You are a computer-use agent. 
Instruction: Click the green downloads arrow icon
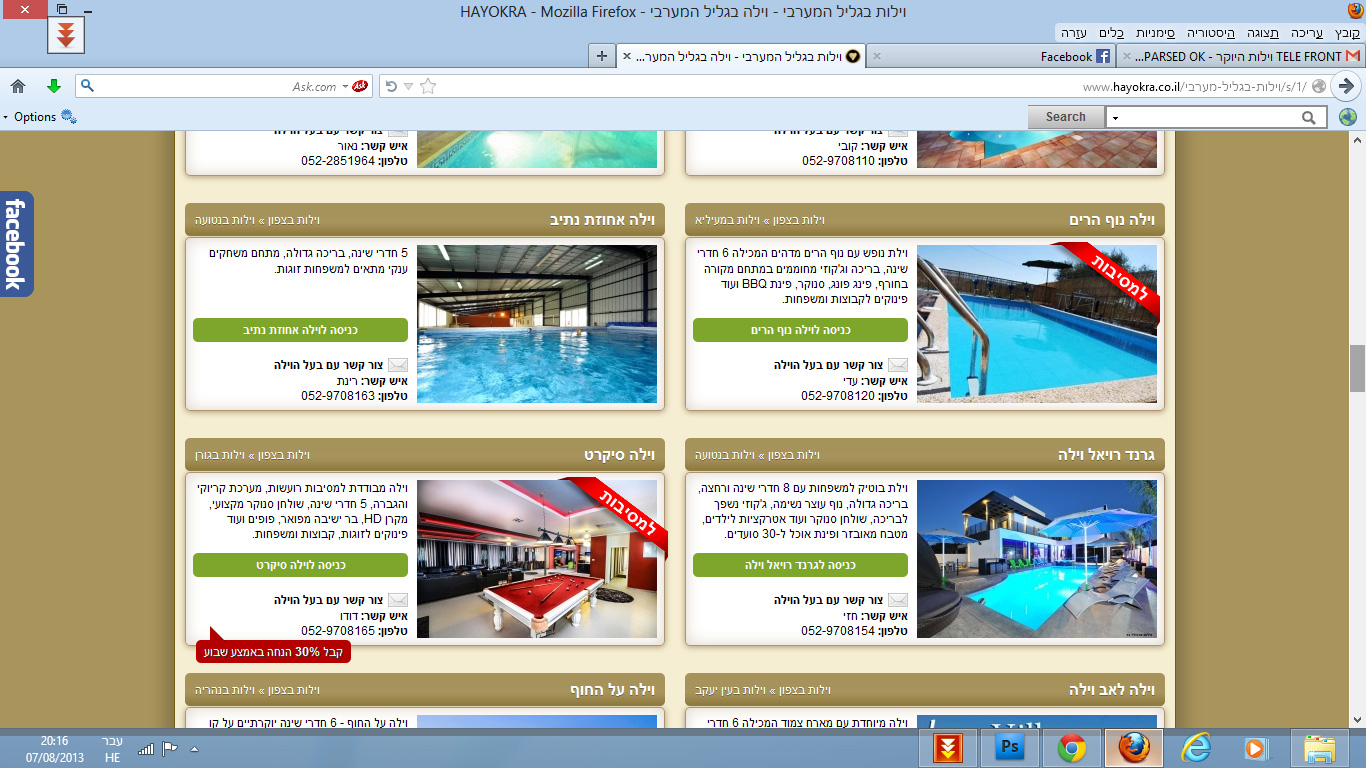coord(54,86)
